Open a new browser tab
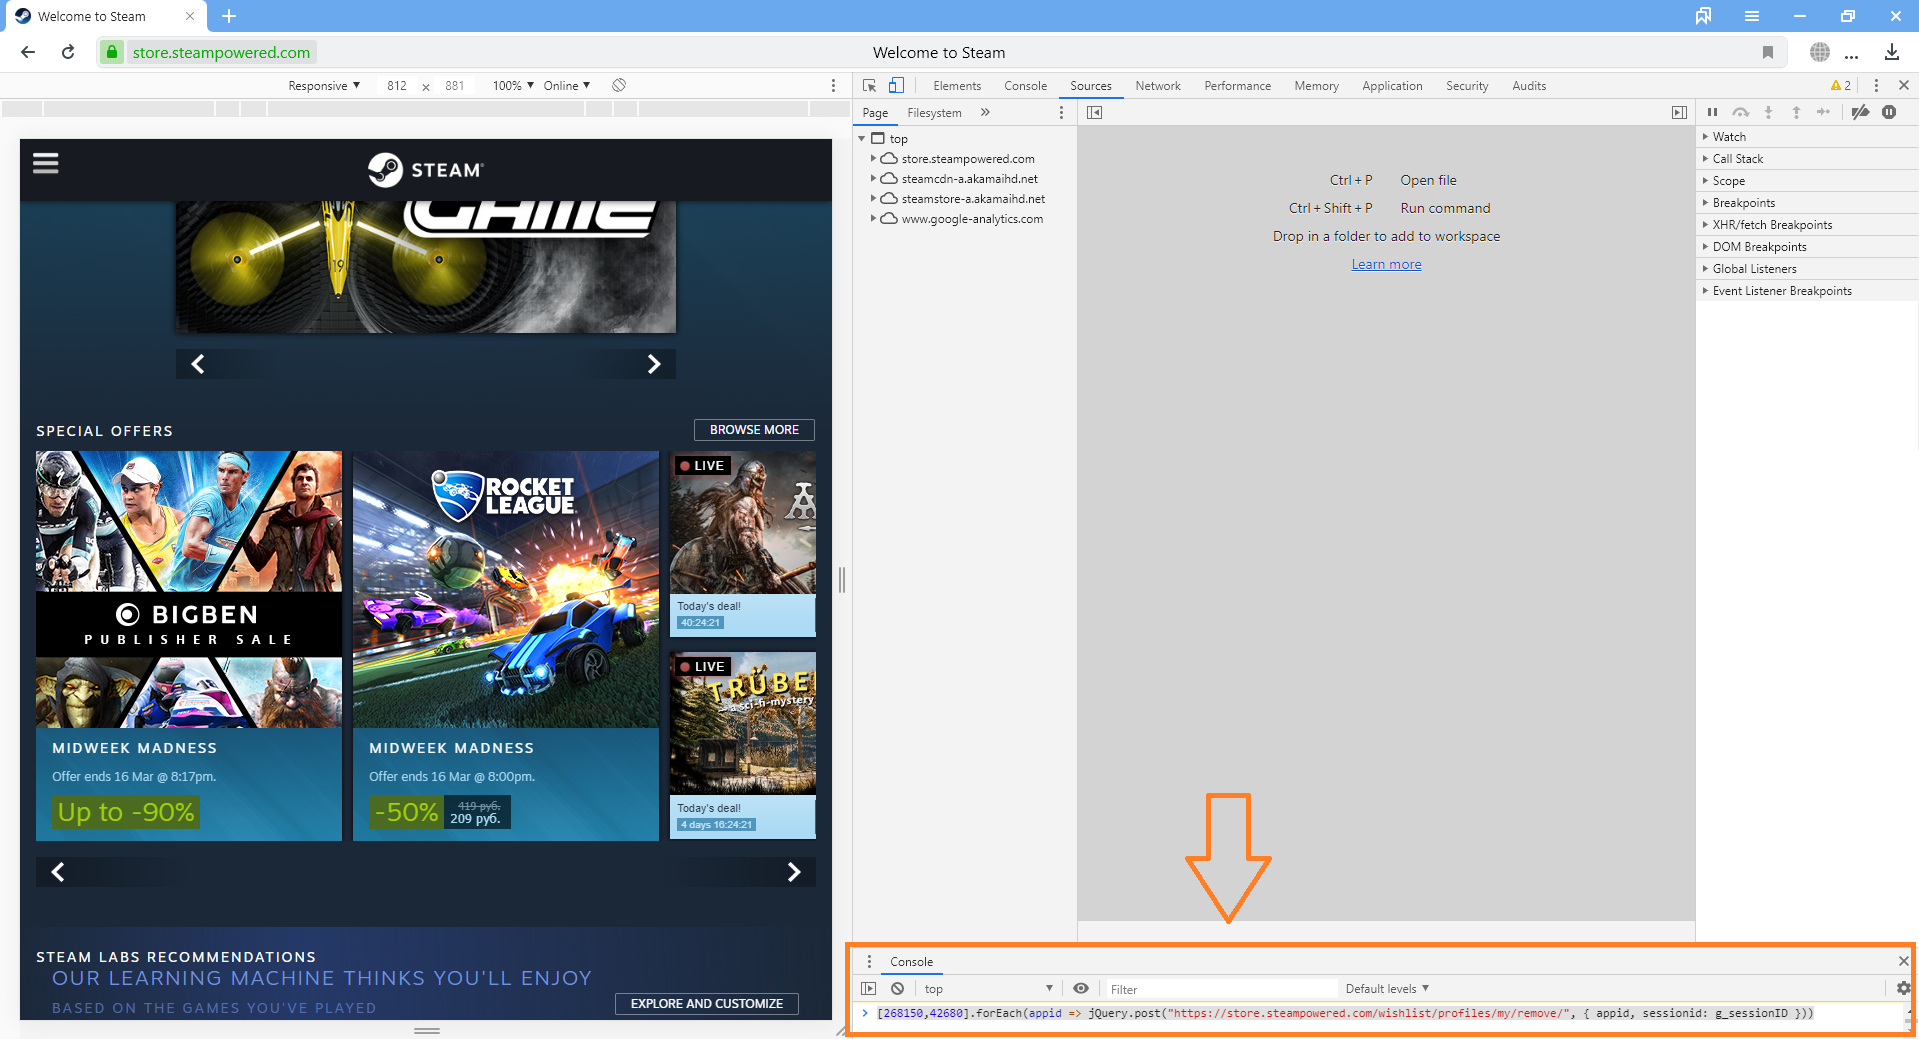The width and height of the screenshot is (1919, 1039). pos(229,16)
